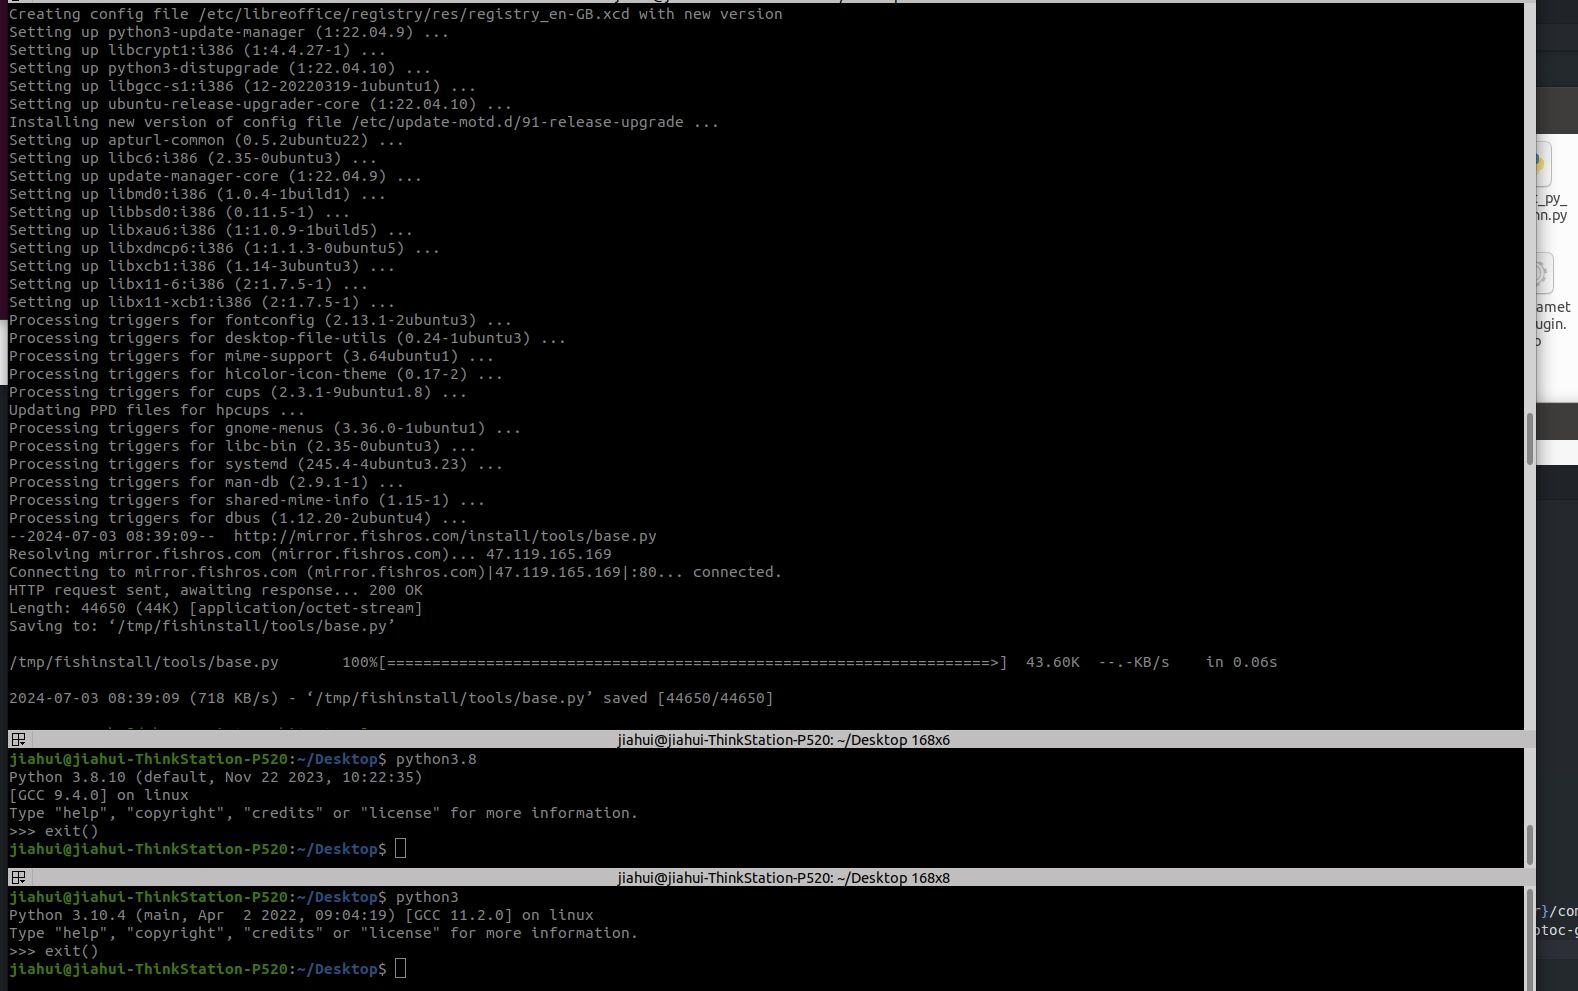Viewport: 1578px width, 991px height.
Task: Click 'Processing triggers for systemd' line
Action: click(256, 464)
